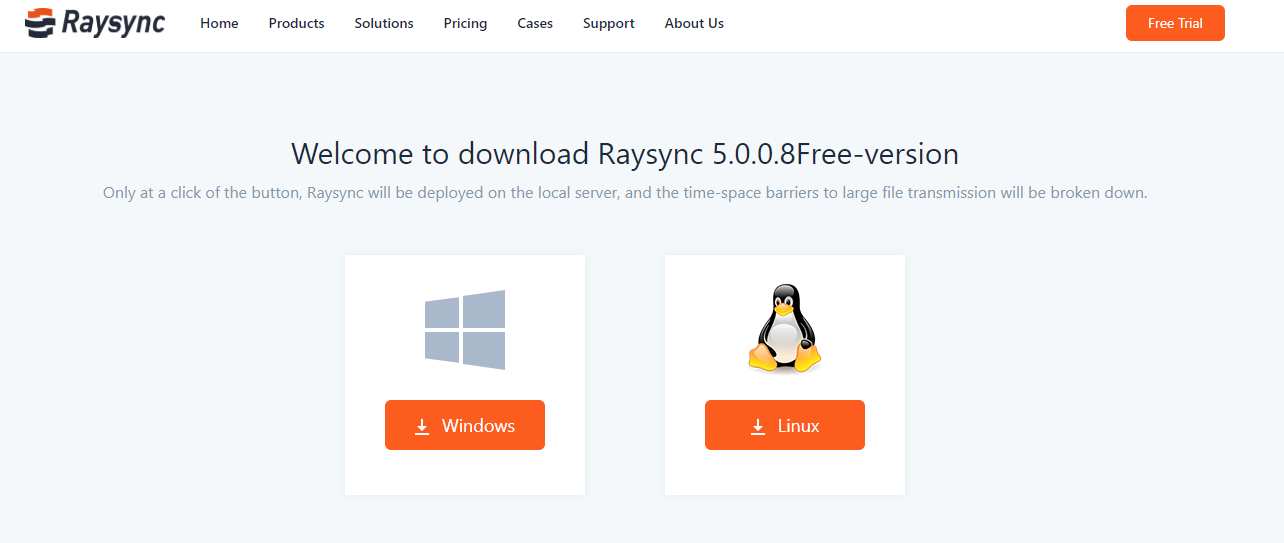Open the About Us page
This screenshot has height=543, width=1284.
tap(694, 23)
